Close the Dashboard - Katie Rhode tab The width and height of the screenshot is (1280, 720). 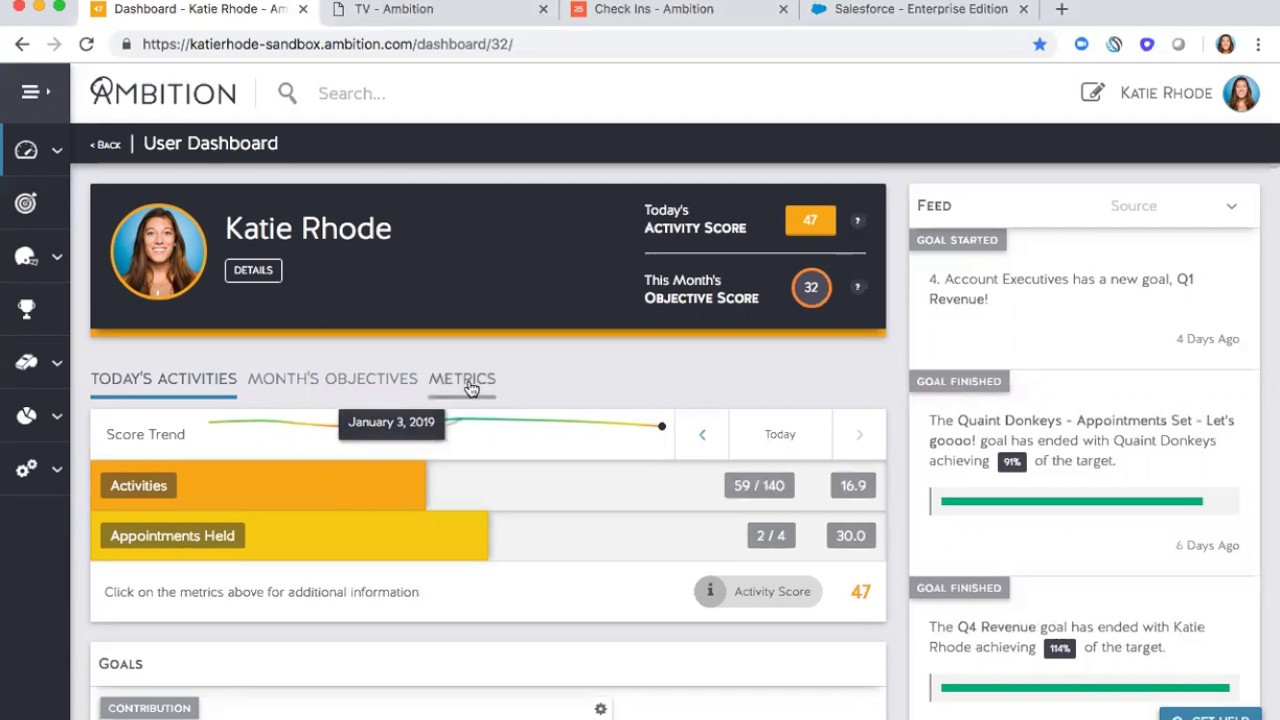coord(303,9)
